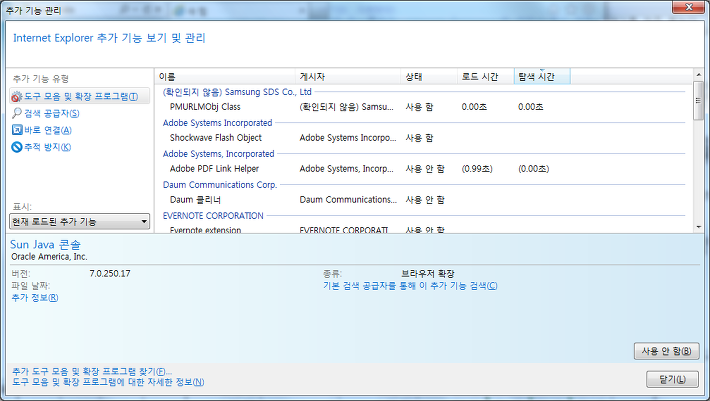Click the 사용 안 함 disable button
This screenshot has width=710, height=401.
tap(667, 351)
